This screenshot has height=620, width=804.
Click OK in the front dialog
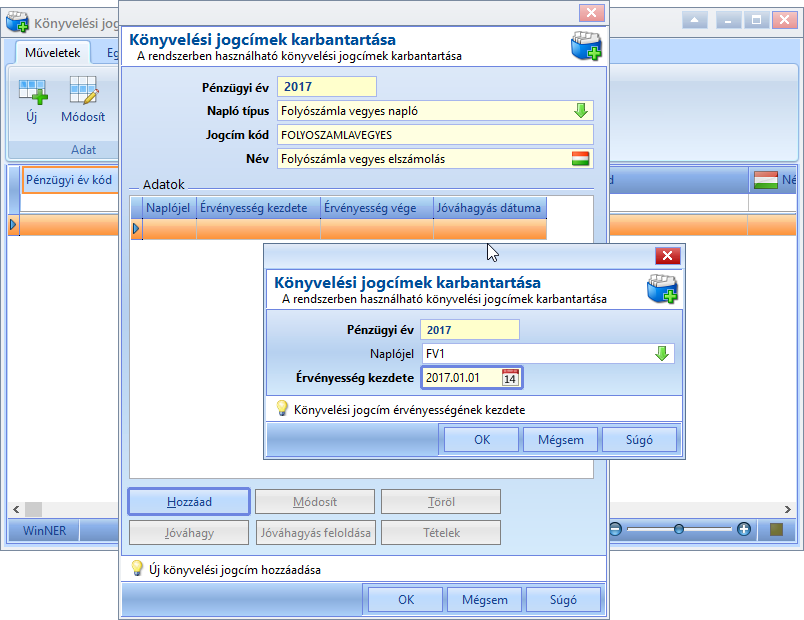(x=481, y=440)
